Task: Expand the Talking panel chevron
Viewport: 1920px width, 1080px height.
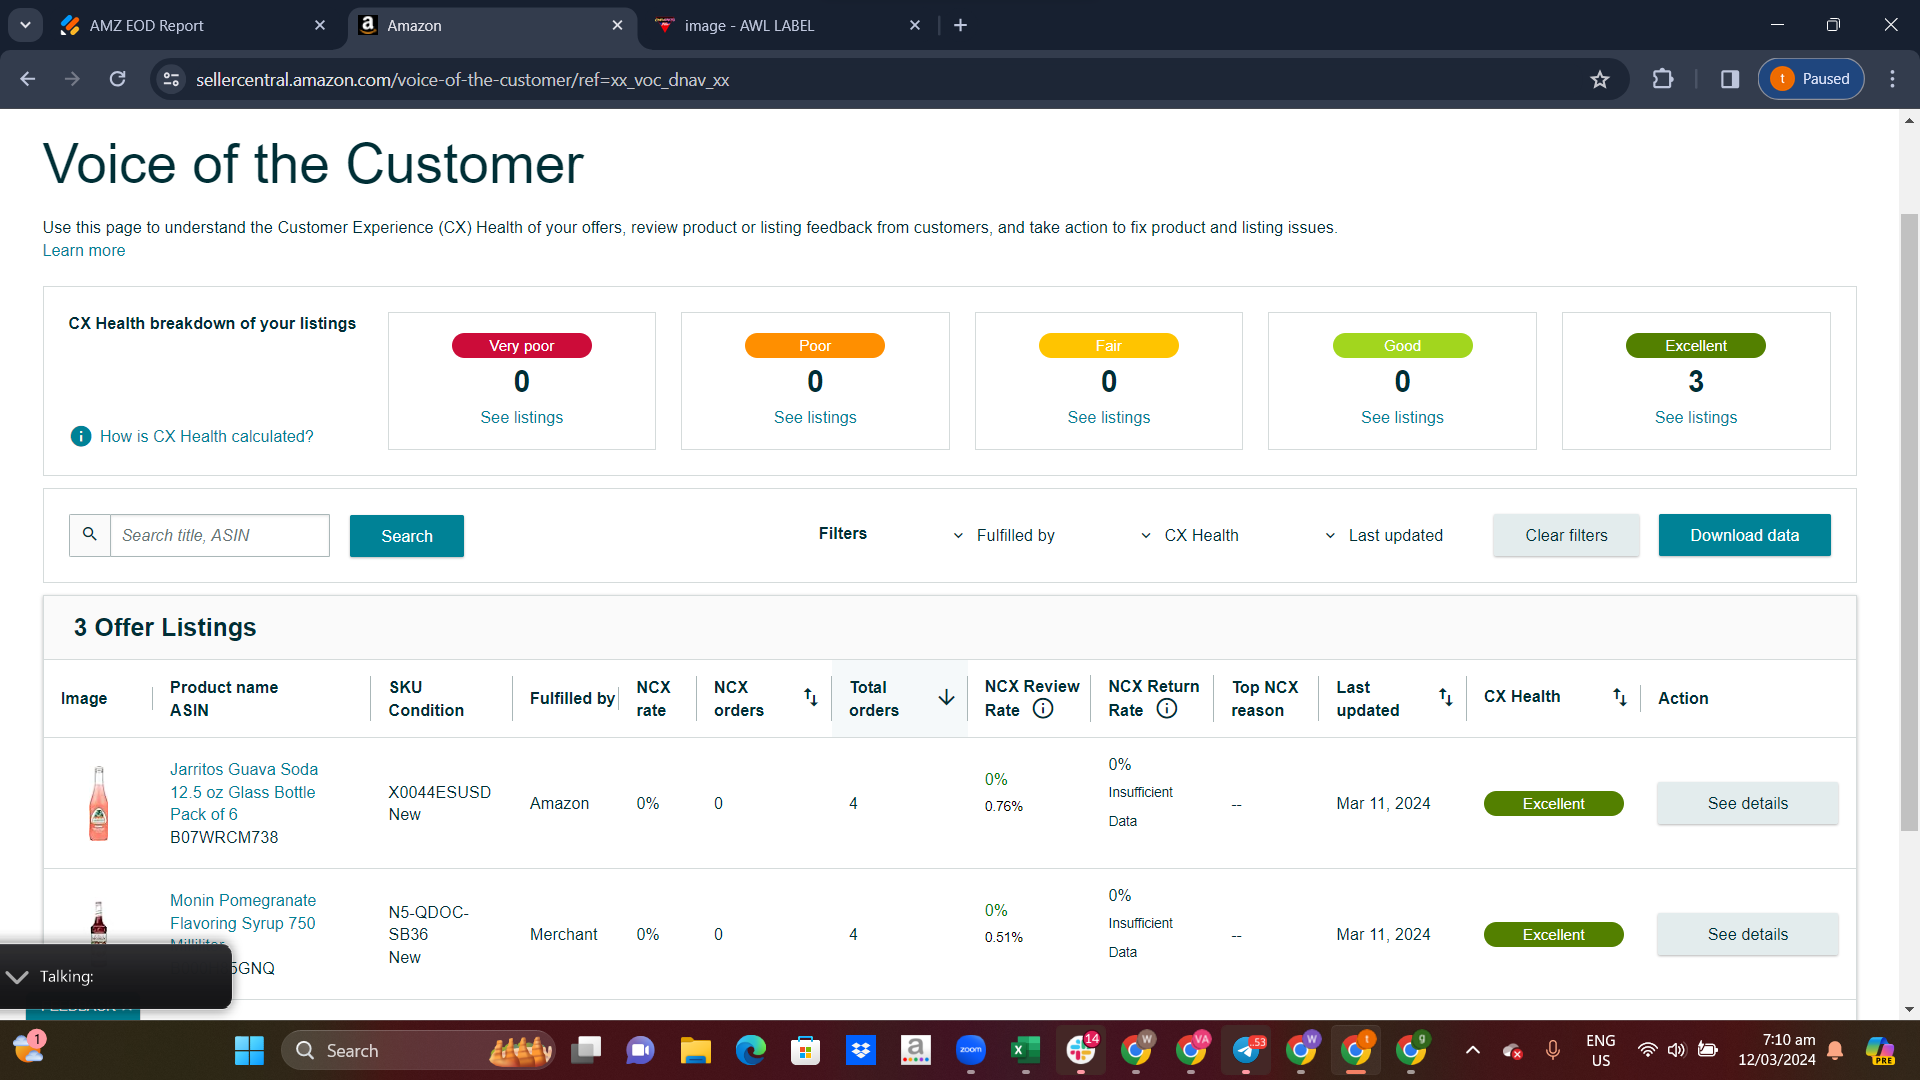Action: pyautogui.click(x=17, y=977)
